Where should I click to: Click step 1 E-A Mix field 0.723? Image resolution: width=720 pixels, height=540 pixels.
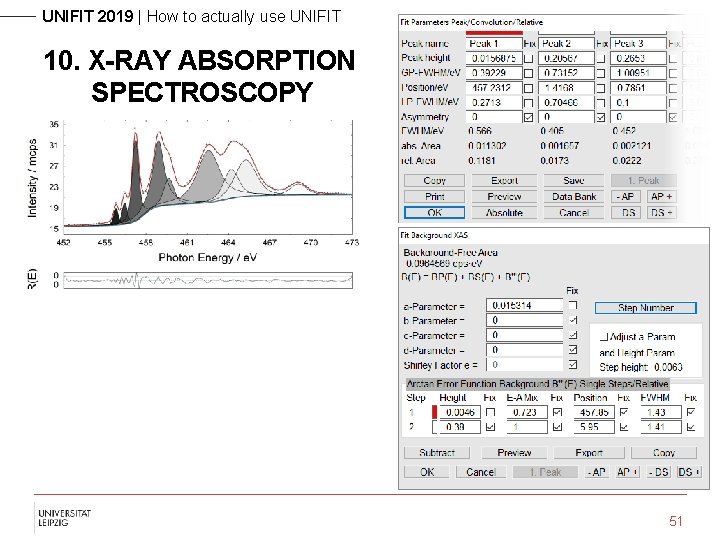pos(527,412)
